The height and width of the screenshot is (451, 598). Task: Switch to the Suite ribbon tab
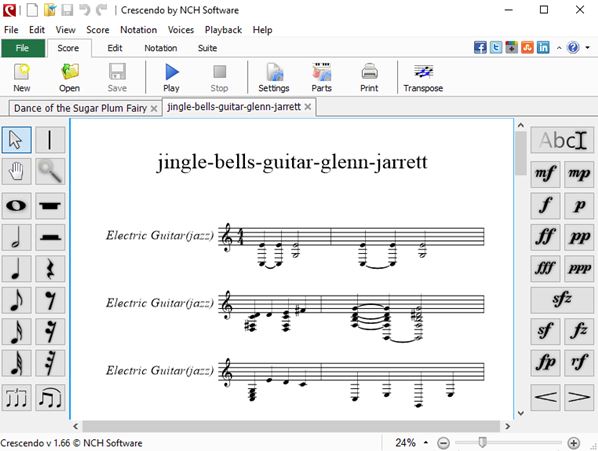point(207,48)
